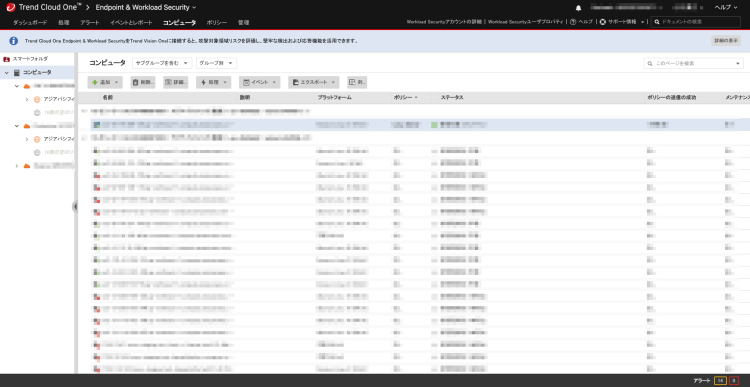This screenshot has width=750, height=387.
Task: Open Workload Securityアカウントの詳細 link
Action: (x=444, y=22)
